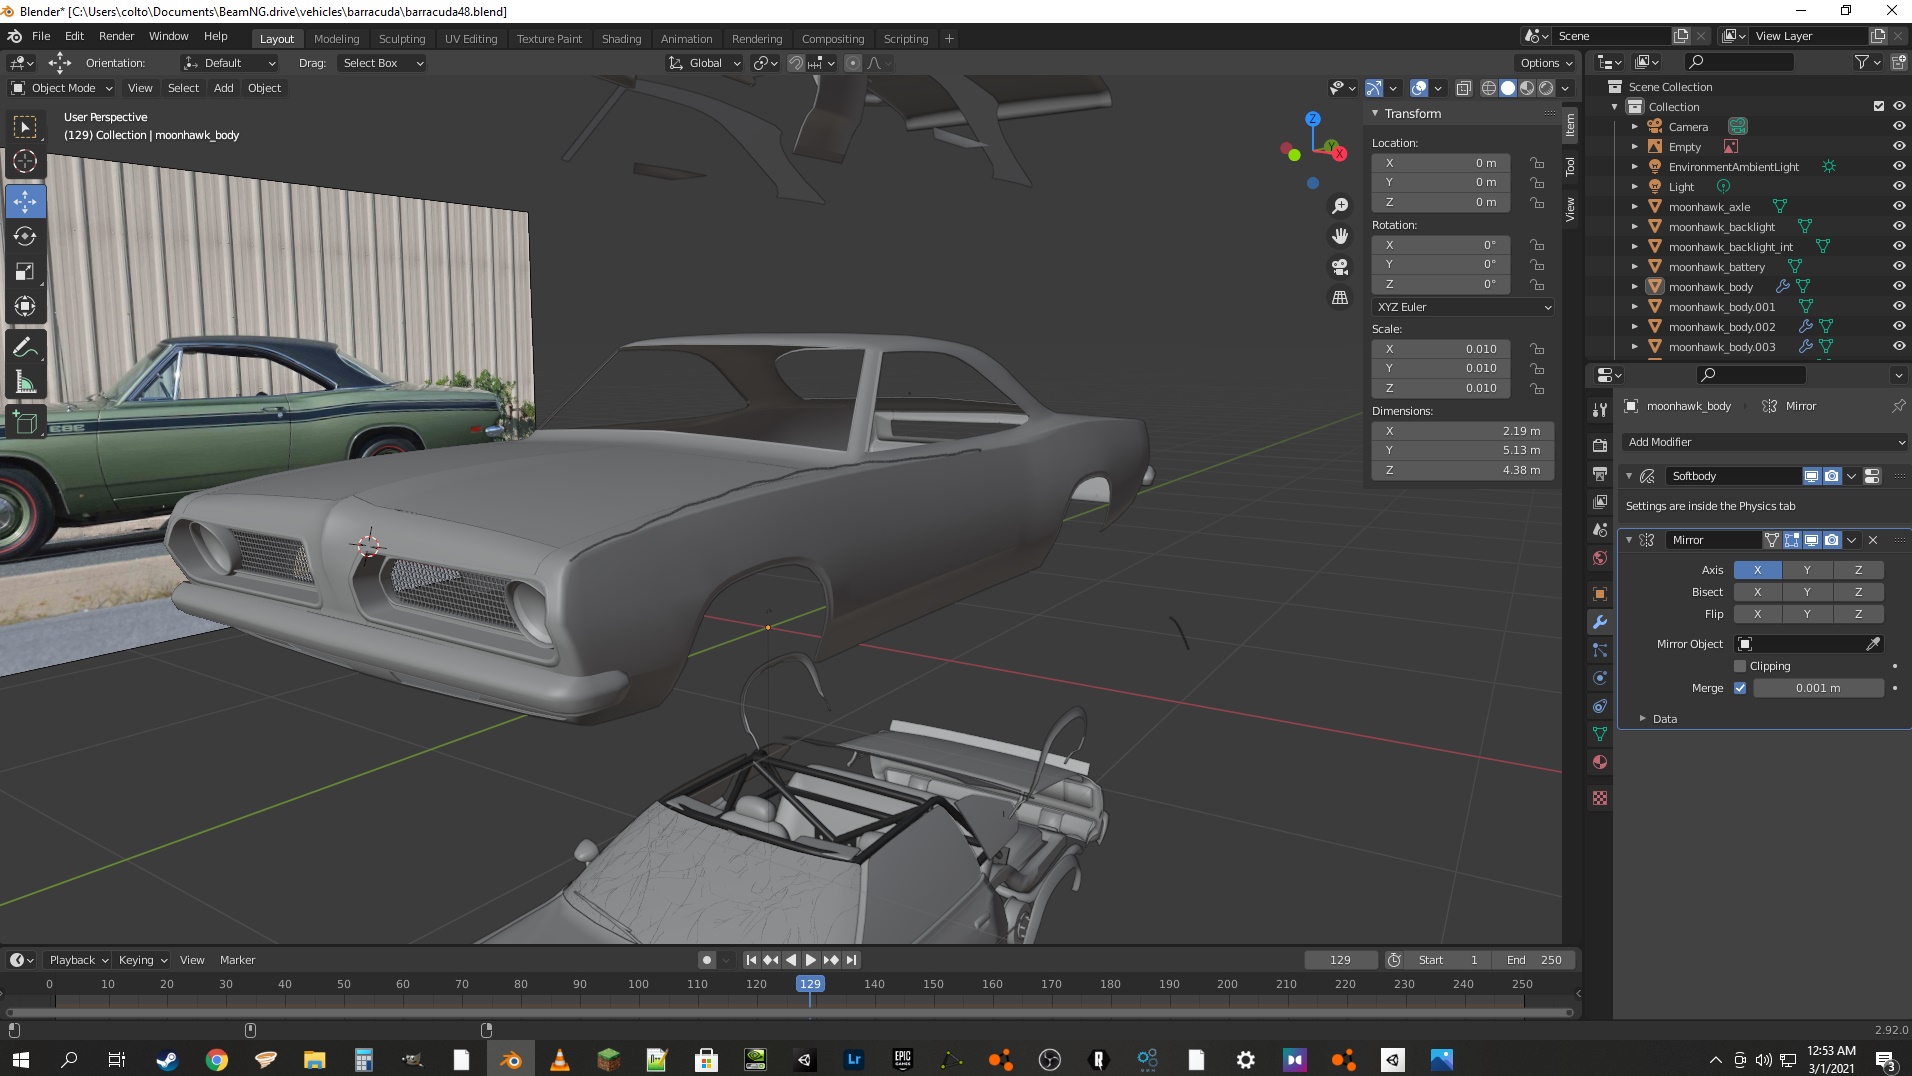Remove the Mirror modifier
Viewport: 1912px width, 1076px height.
pos(1873,540)
